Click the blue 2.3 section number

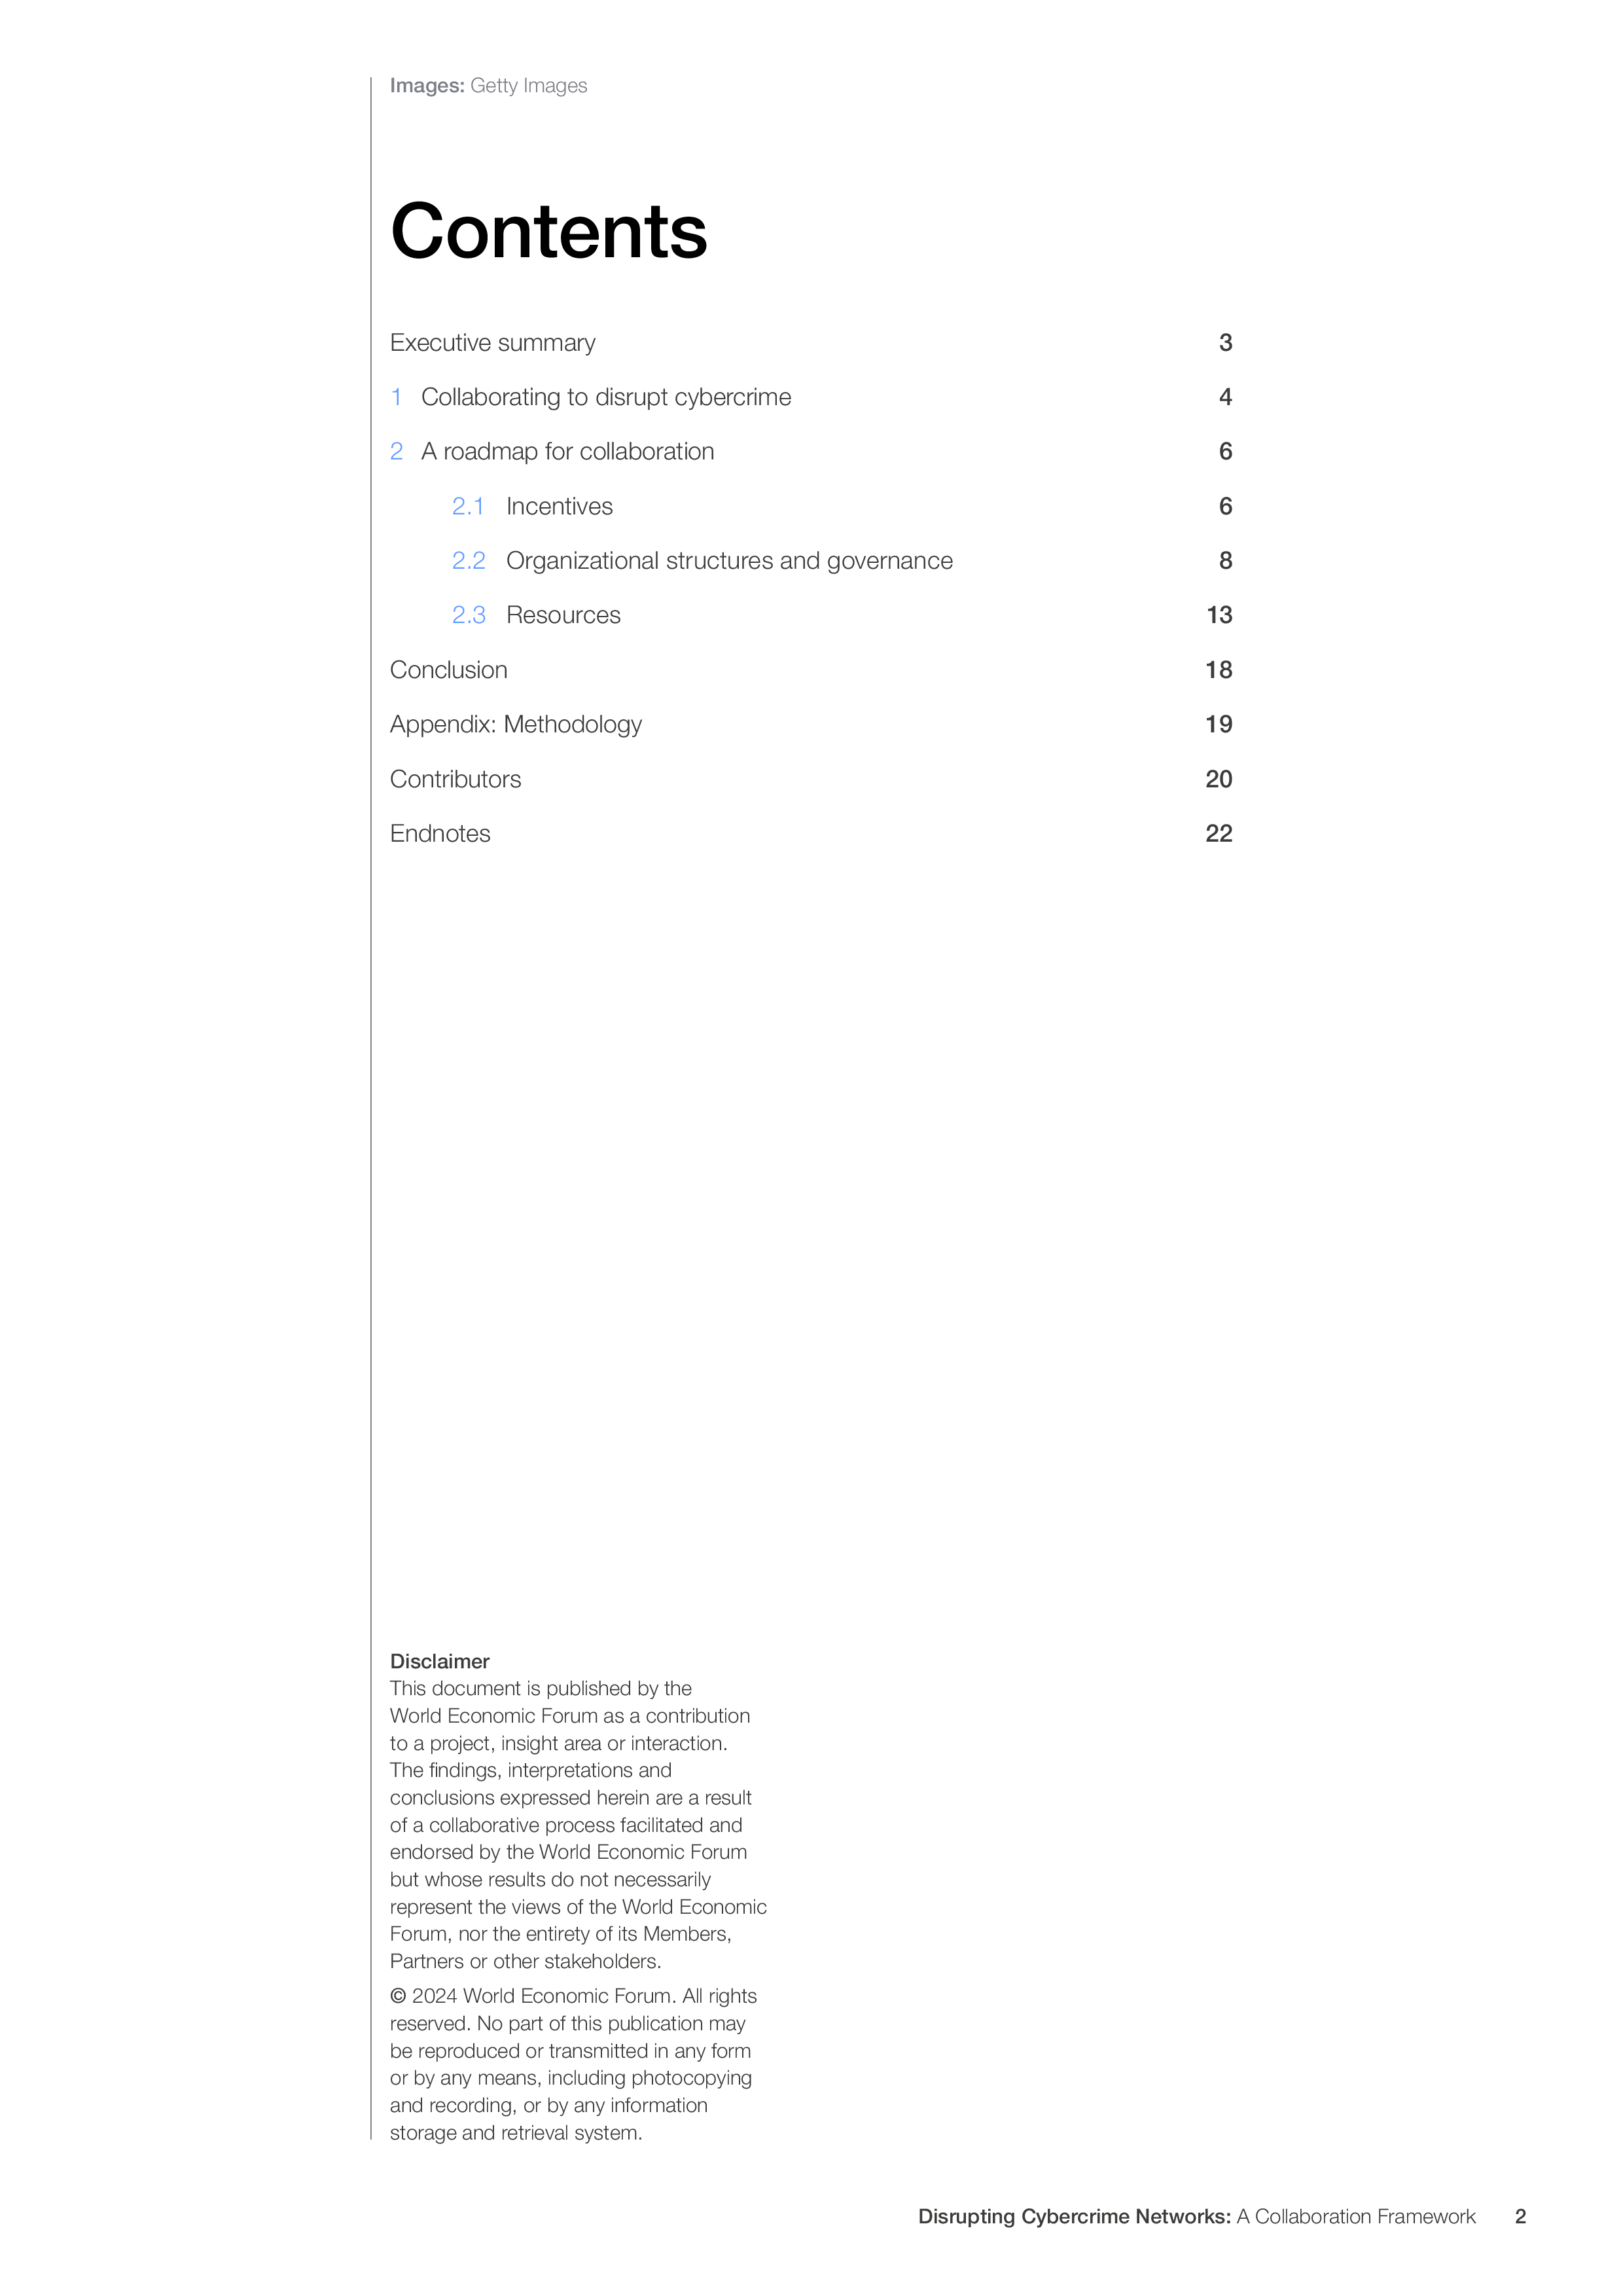click(468, 615)
